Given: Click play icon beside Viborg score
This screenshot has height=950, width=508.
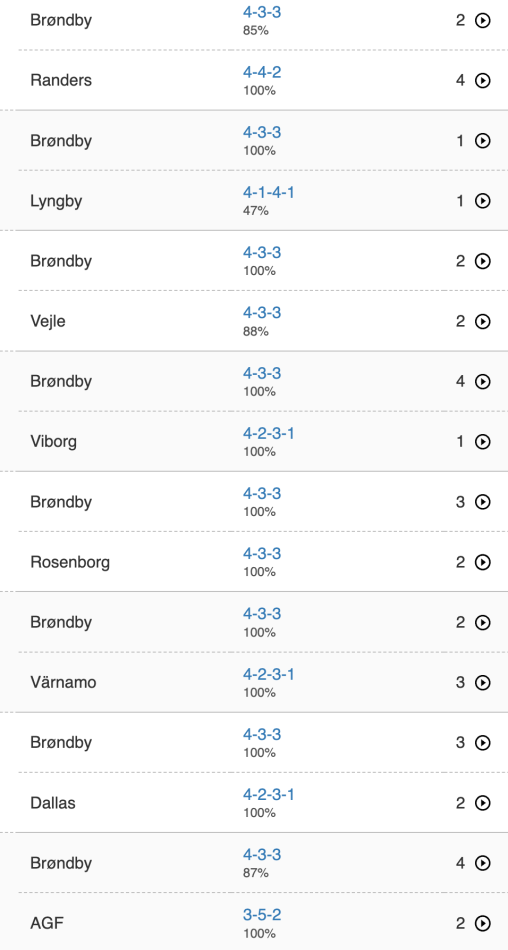Looking at the screenshot, I should tap(483, 442).
